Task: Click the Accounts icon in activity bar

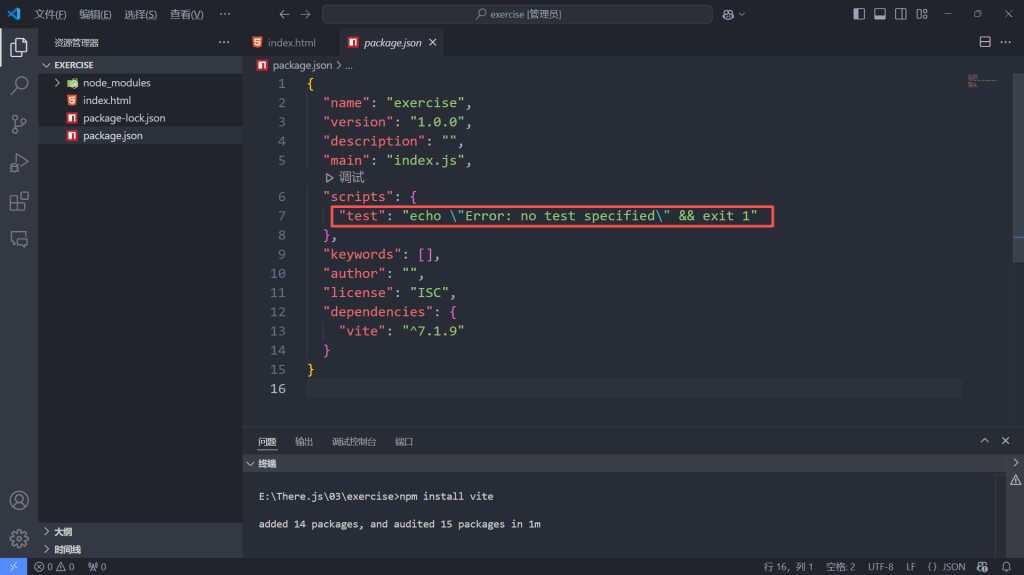Action: 19,500
